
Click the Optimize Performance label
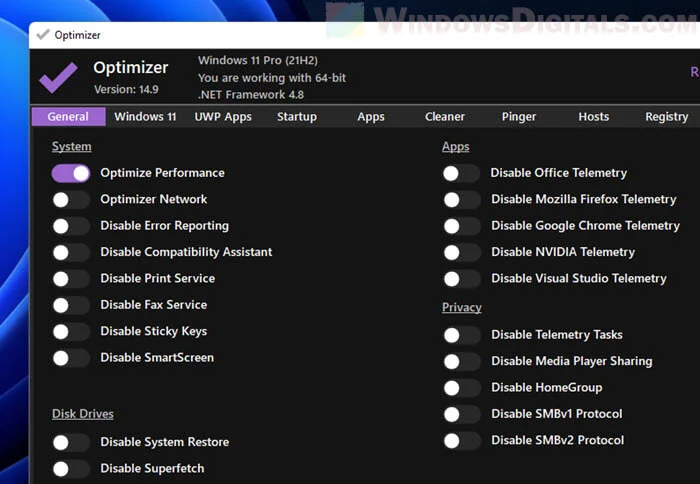pyautogui.click(x=162, y=173)
